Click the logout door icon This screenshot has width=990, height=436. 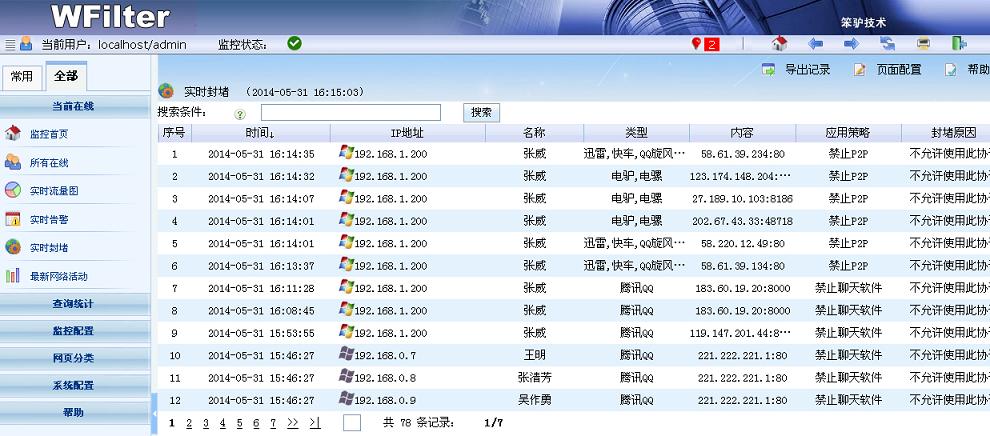coord(959,44)
